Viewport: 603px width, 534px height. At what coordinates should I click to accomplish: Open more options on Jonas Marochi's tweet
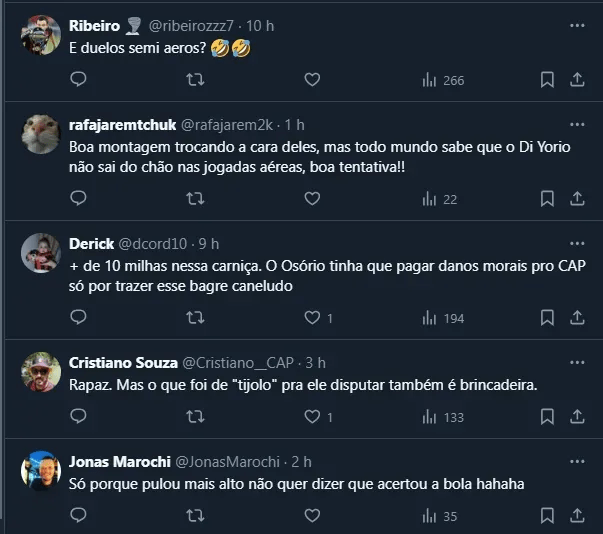click(576, 461)
